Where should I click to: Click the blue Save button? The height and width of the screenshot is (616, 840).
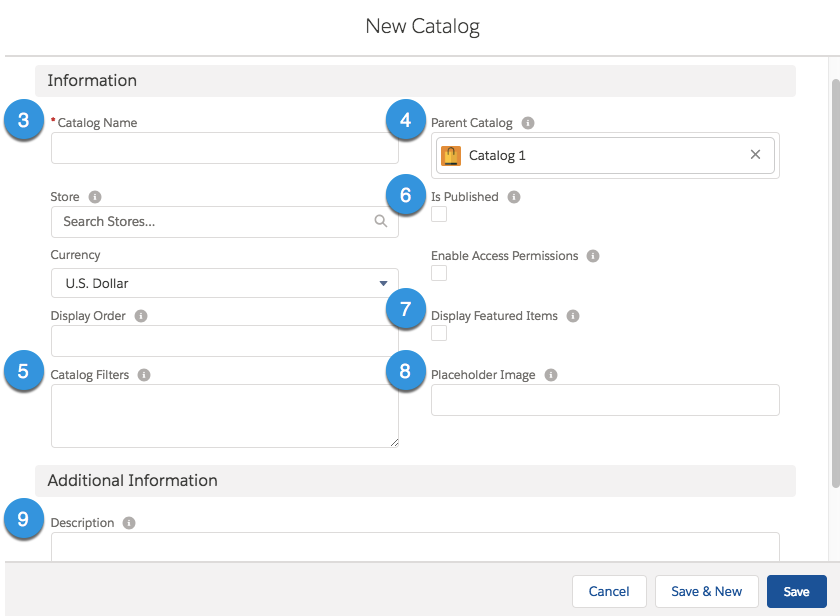click(x=796, y=591)
